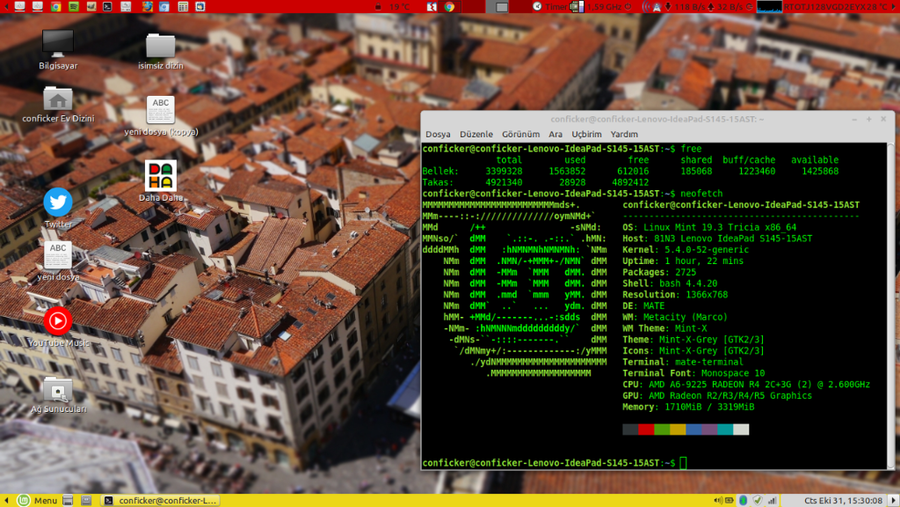Click the Kernel: 5.4.0-52-generic line

(x=685, y=249)
